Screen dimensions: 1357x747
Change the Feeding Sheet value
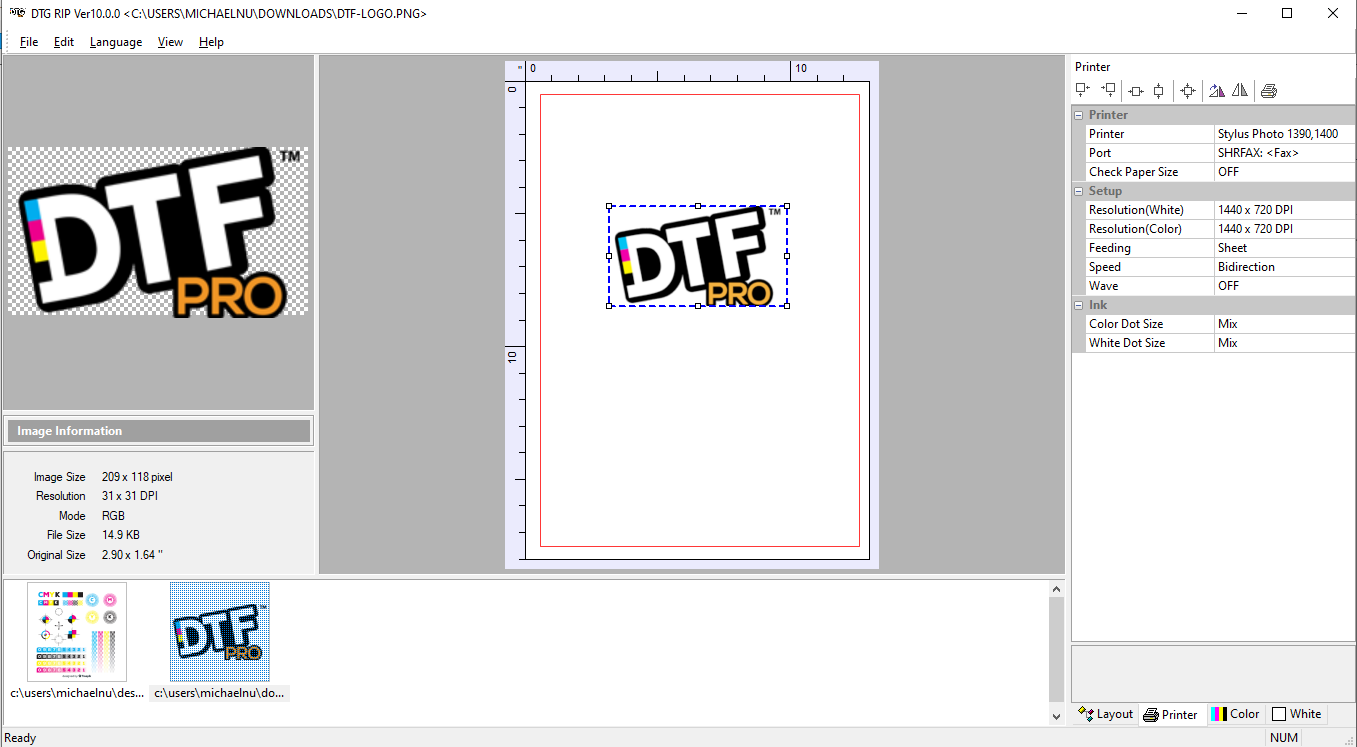[1284, 248]
